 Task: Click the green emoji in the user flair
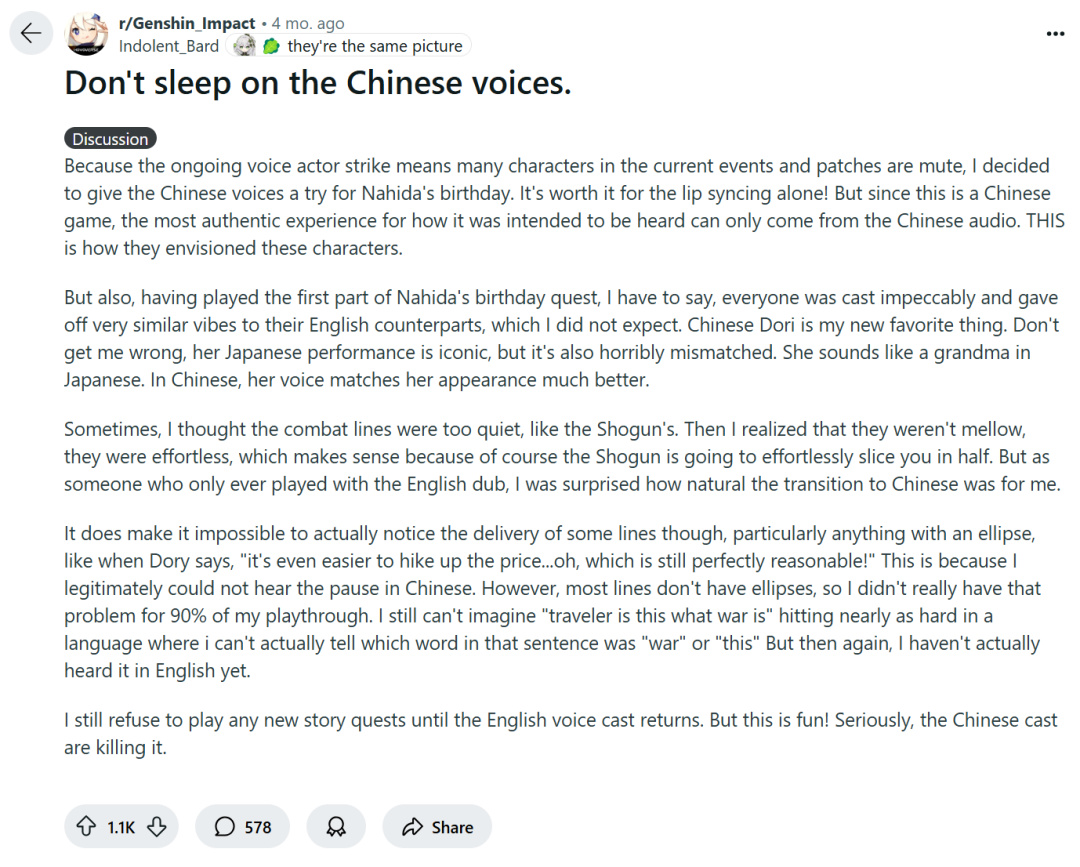coord(271,46)
